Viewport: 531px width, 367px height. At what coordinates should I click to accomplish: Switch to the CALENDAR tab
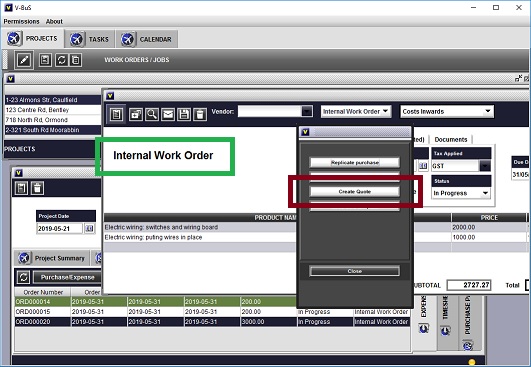click(x=147, y=39)
